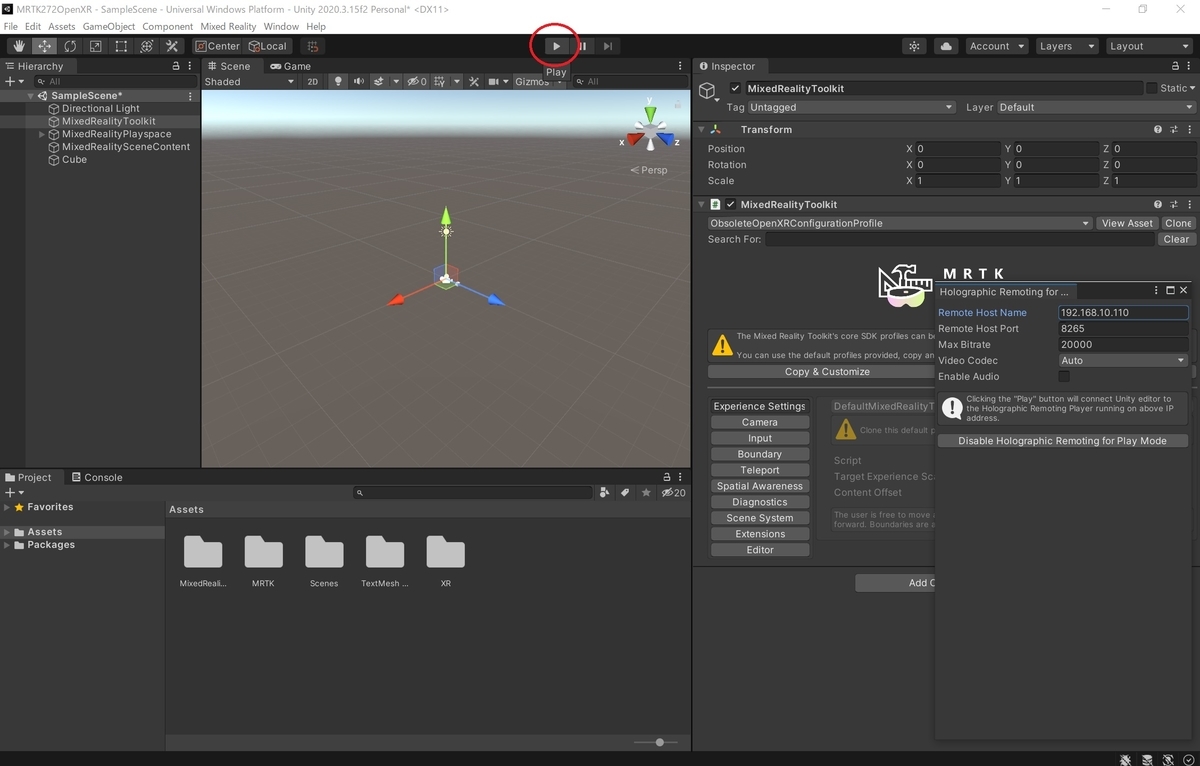1200x766 pixels.
Task: Toggle Enable Audio checkbox
Action: pos(1064,376)
